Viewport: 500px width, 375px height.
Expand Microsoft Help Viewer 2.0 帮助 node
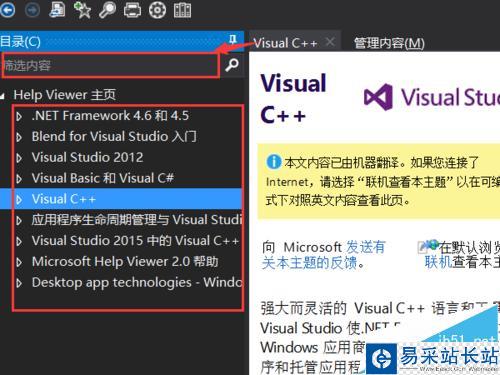coord(19,262)
